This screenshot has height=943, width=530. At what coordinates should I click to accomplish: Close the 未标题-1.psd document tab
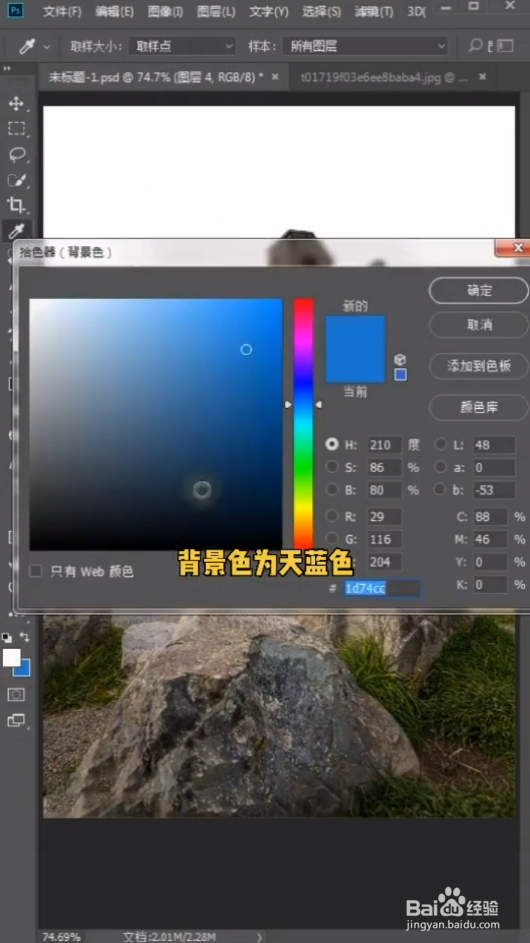[275, 77]
